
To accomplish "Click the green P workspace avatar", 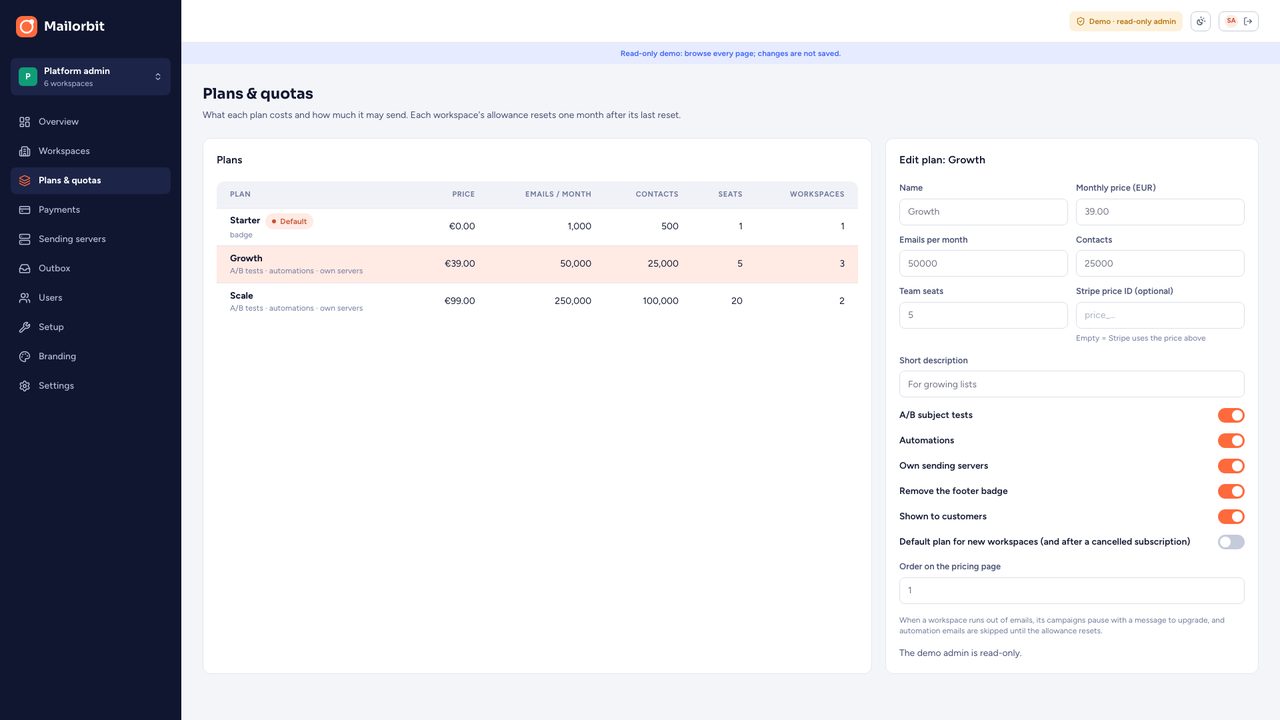I will 28,76.
